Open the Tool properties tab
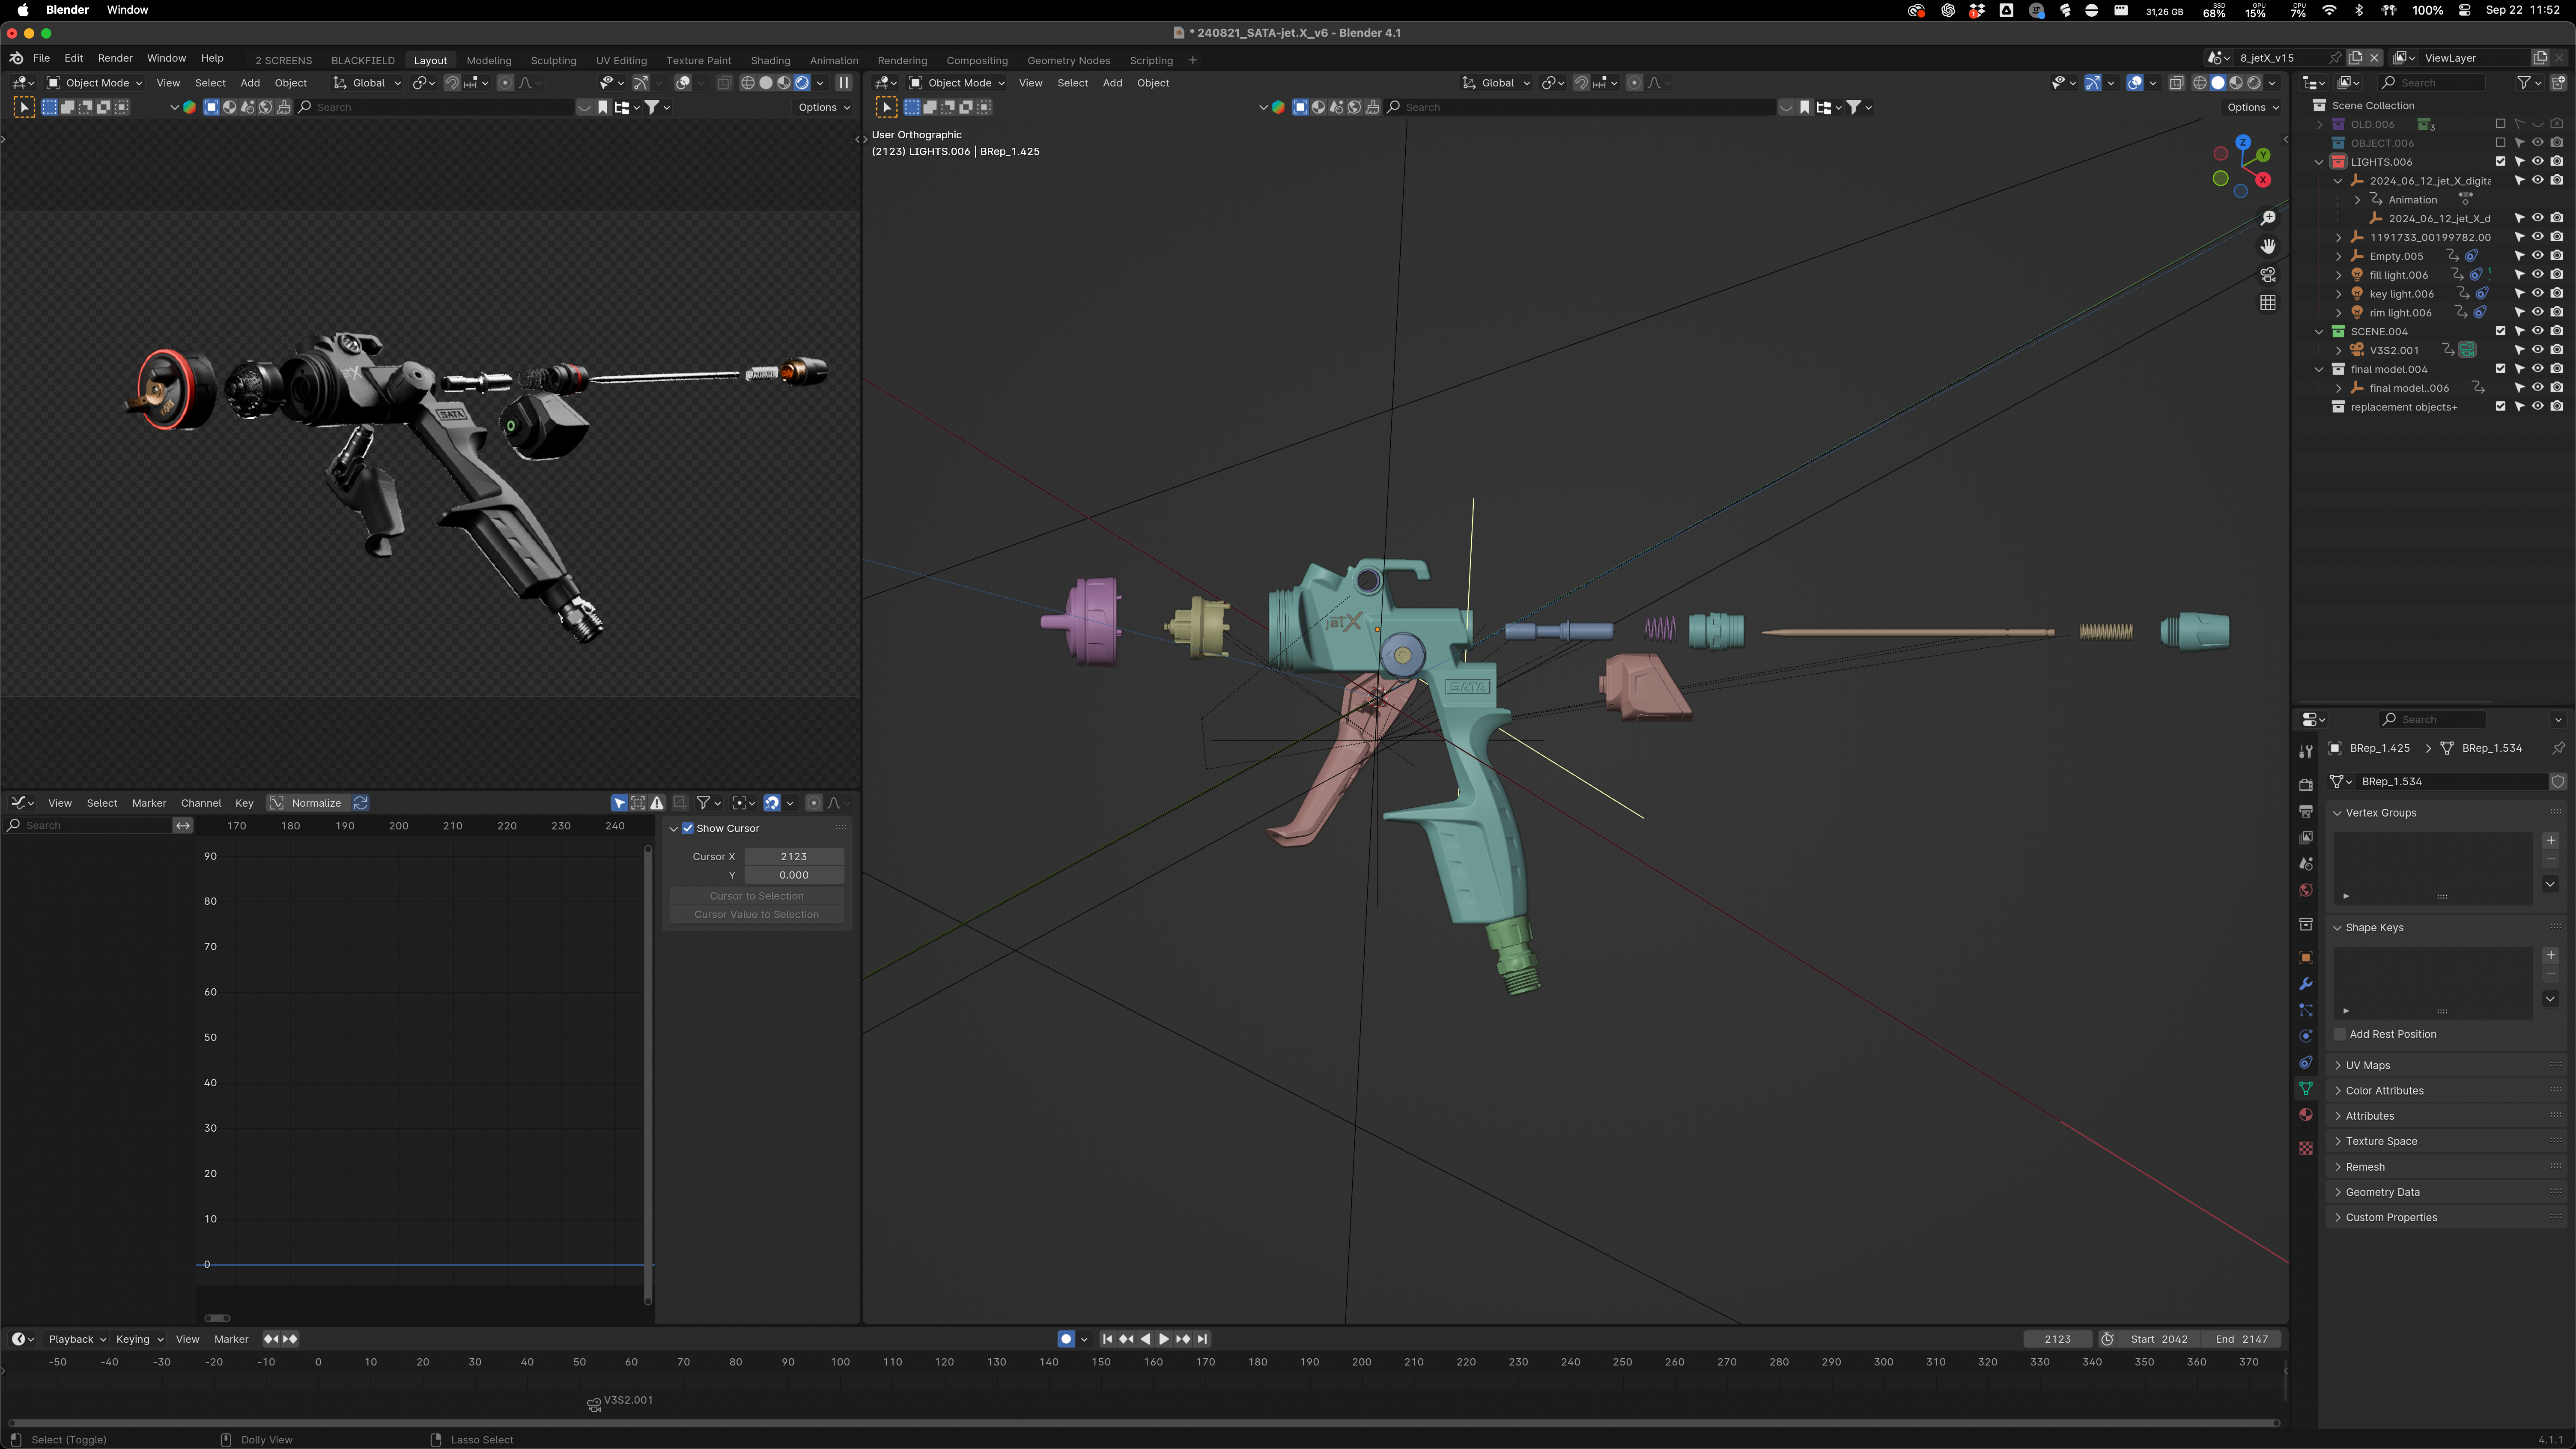This screenshot has width=2576, height=1449. click(2306, 751)
